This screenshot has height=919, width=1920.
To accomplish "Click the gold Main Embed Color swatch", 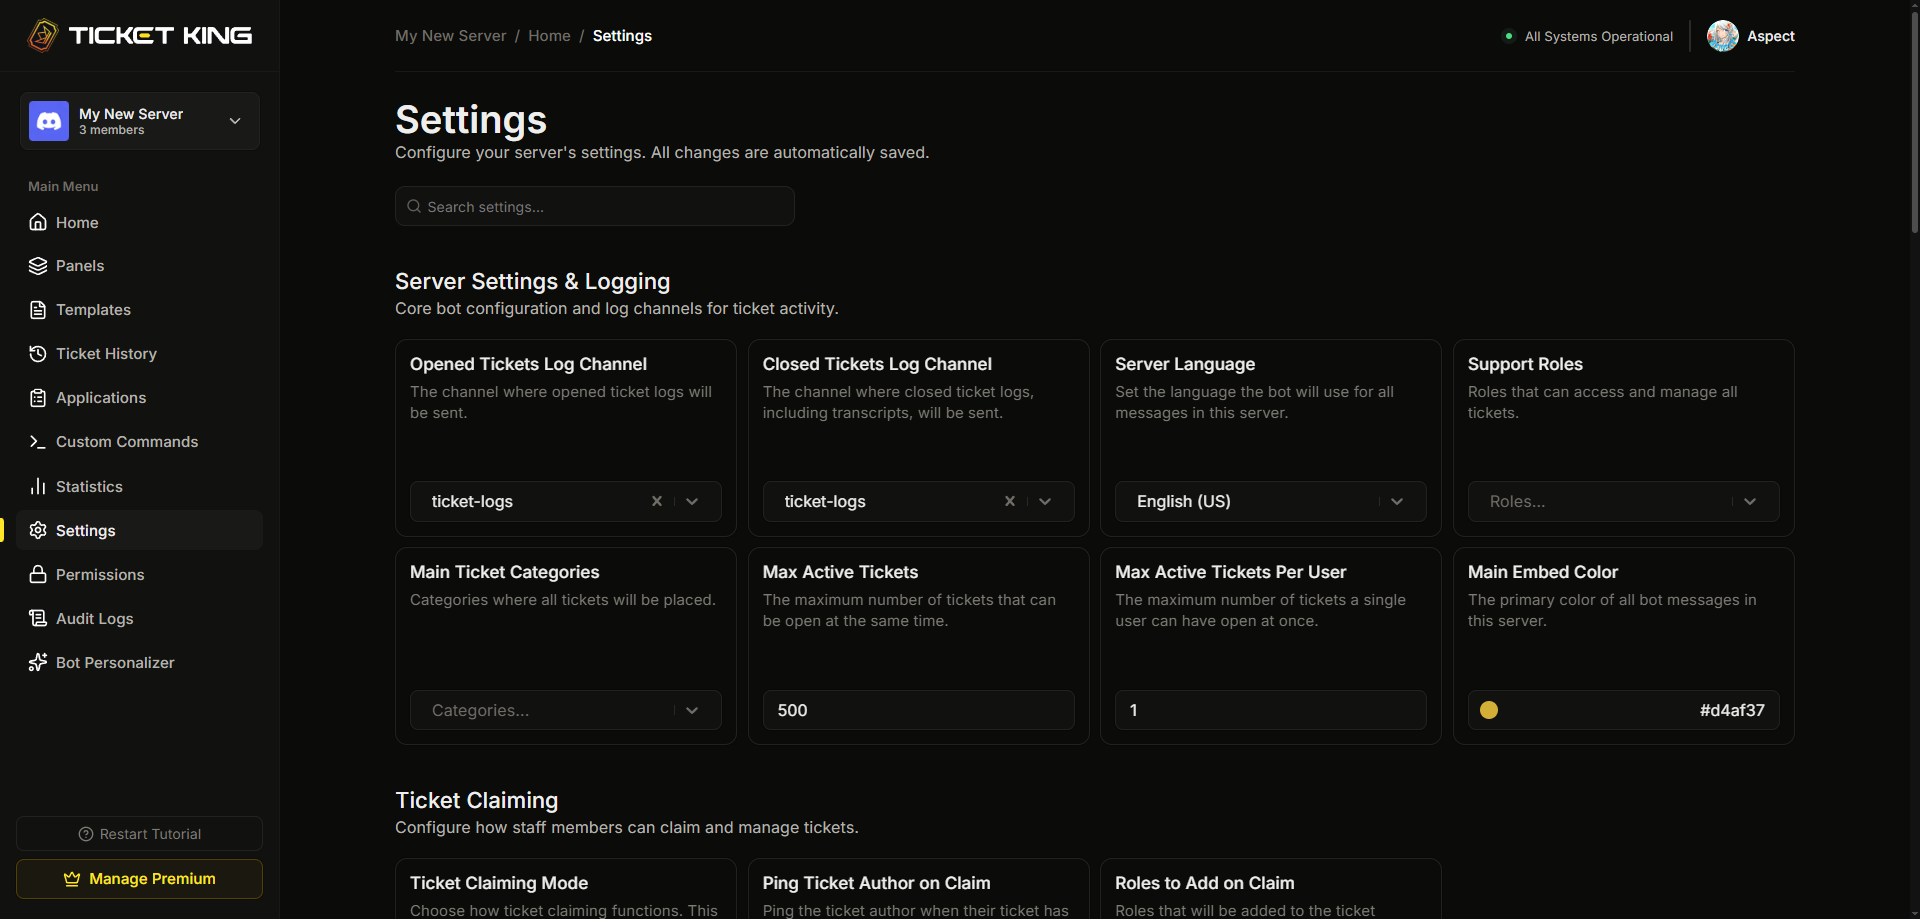I will click(1489, 710).
